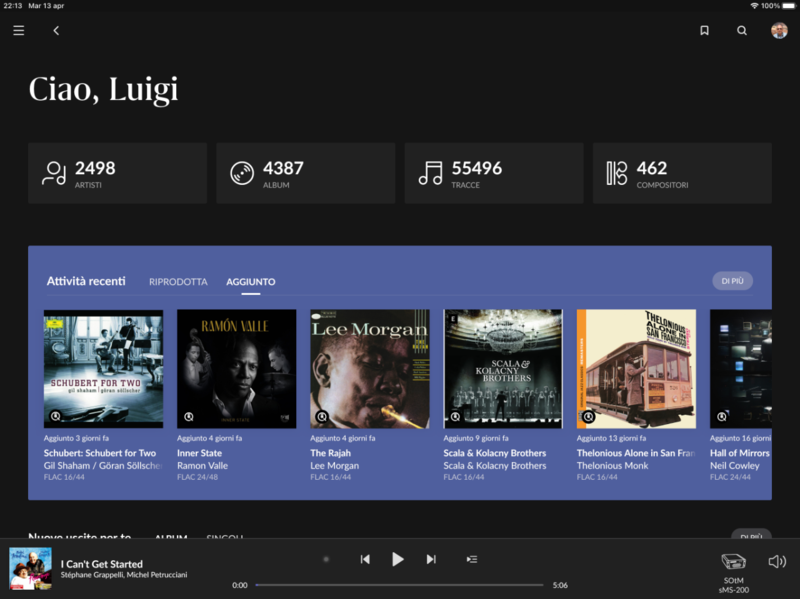Open the user profile avatar

coord(779,31)
